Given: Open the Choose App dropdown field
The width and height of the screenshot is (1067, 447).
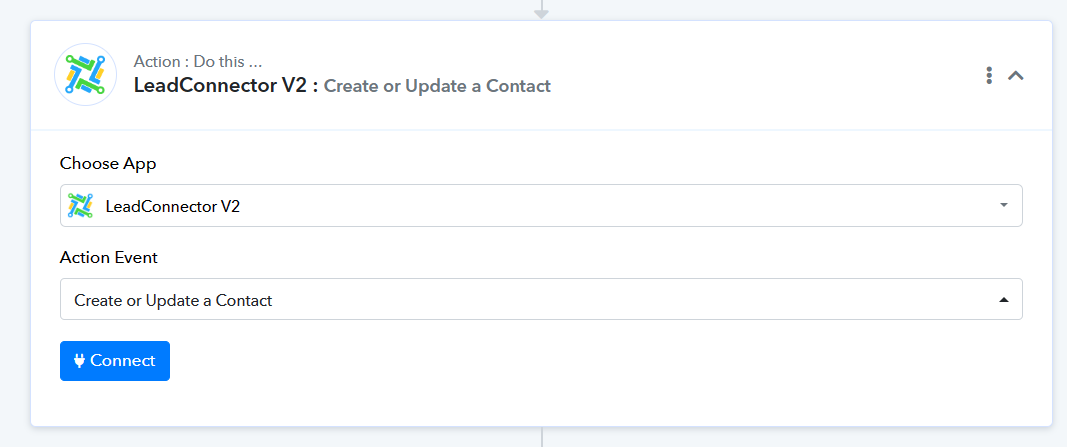Looking at the screenshot, I should [540, 206].
